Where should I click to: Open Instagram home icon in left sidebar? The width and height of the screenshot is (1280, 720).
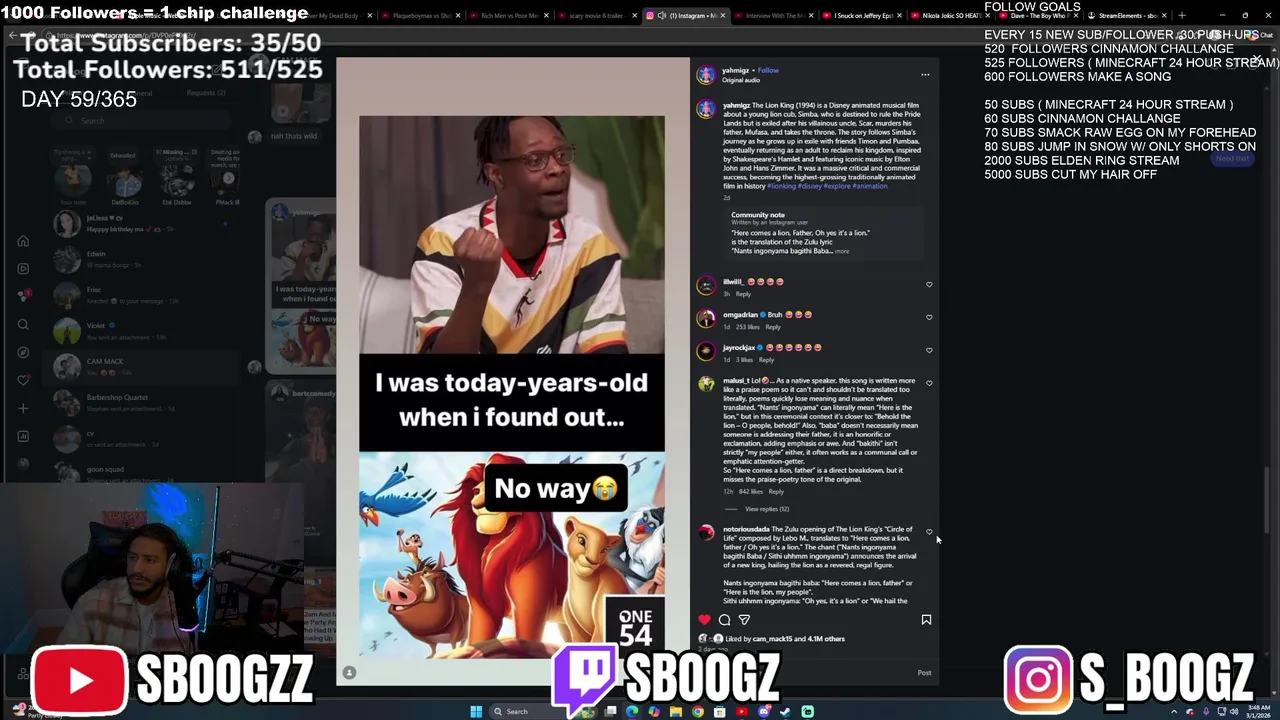click(23, 241)
